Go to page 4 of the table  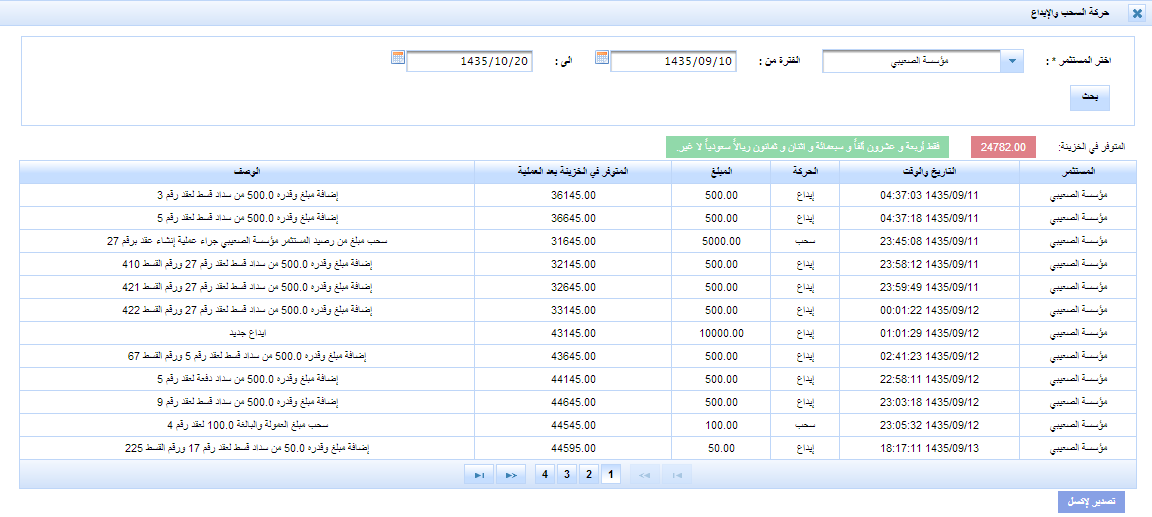(545, 474)
